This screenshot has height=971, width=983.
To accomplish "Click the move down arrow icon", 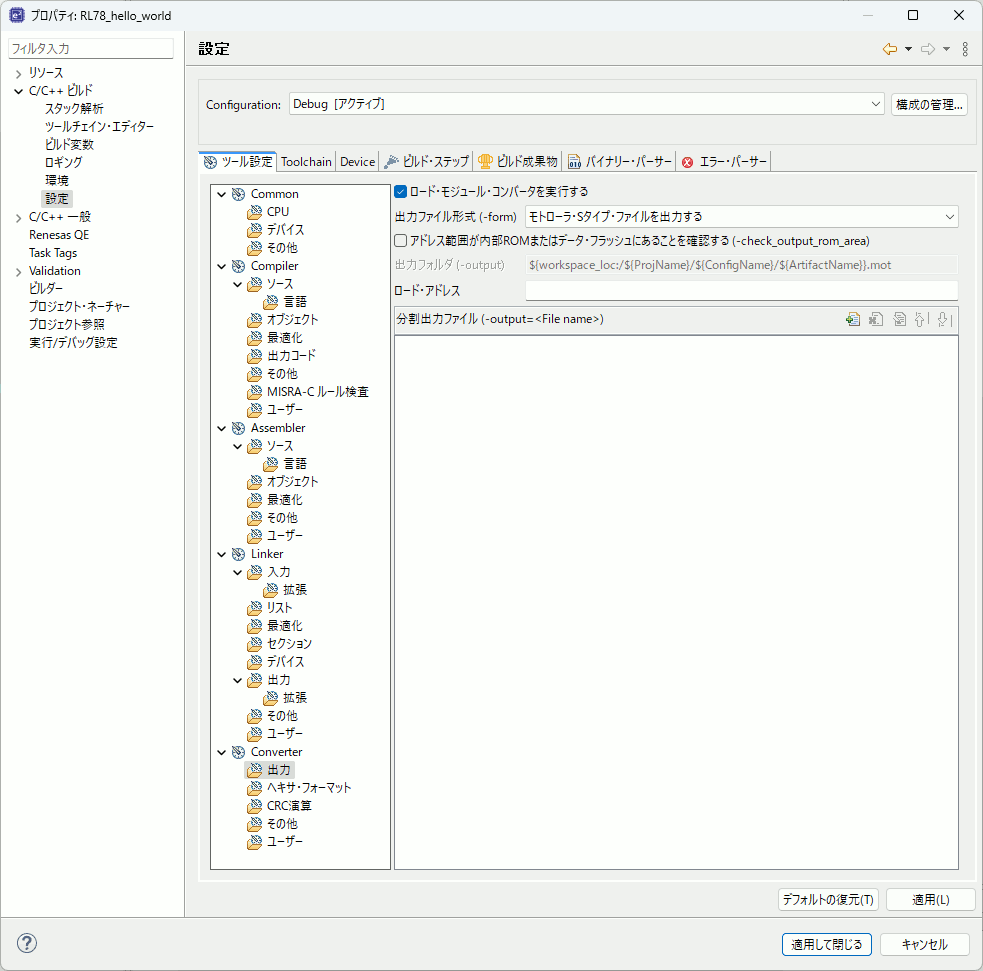I will click(944, 320).
